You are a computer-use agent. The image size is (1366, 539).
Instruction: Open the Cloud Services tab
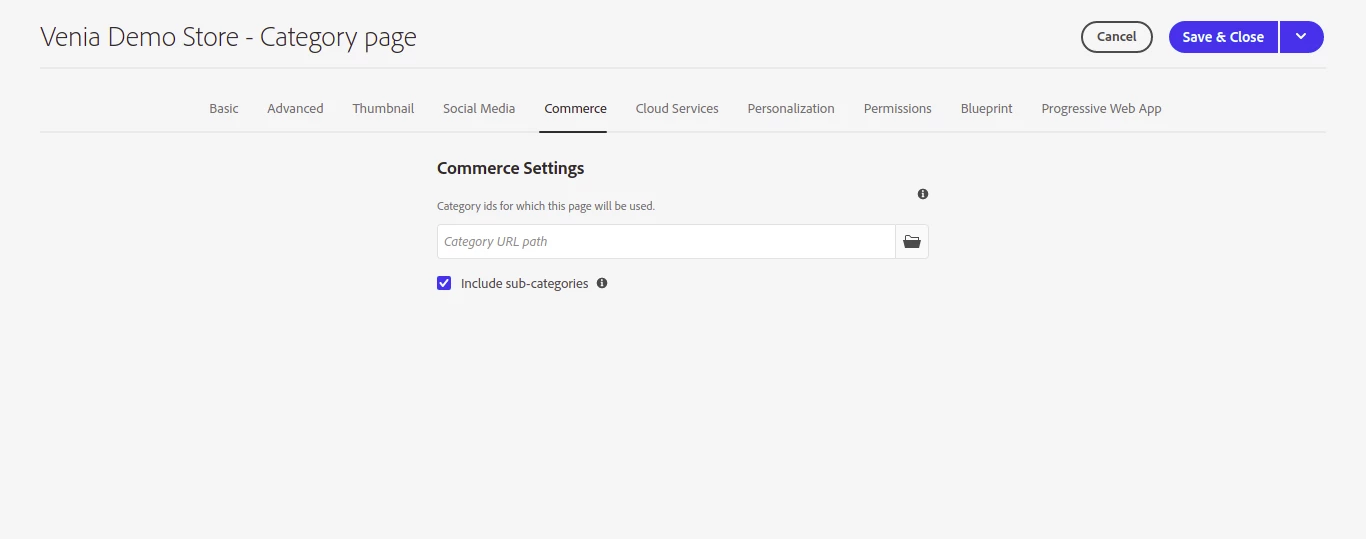click(677, 108)
